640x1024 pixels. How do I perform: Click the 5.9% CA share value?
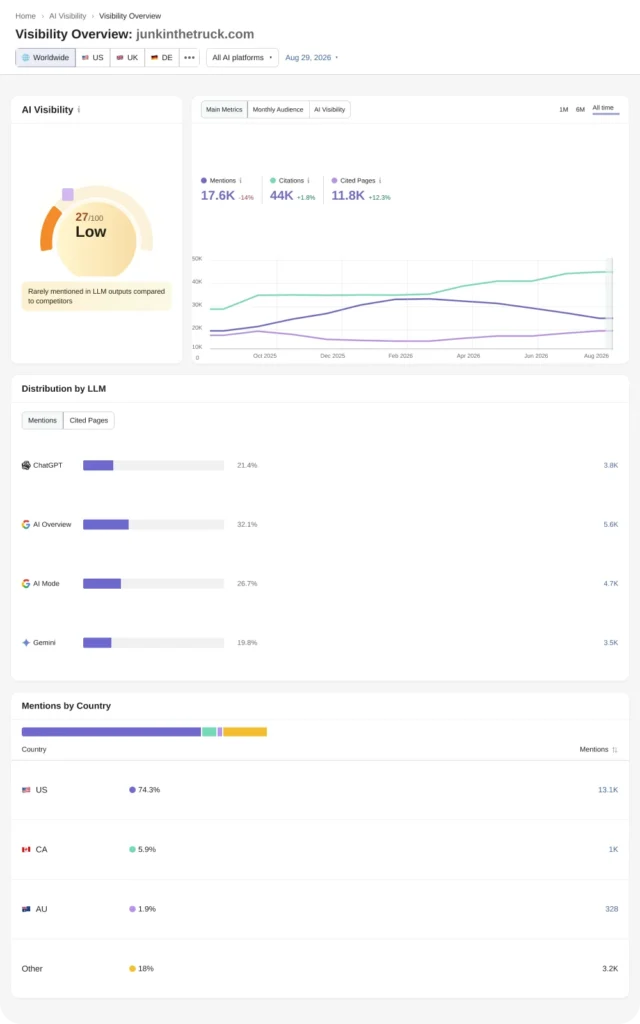tap(147, 849)
